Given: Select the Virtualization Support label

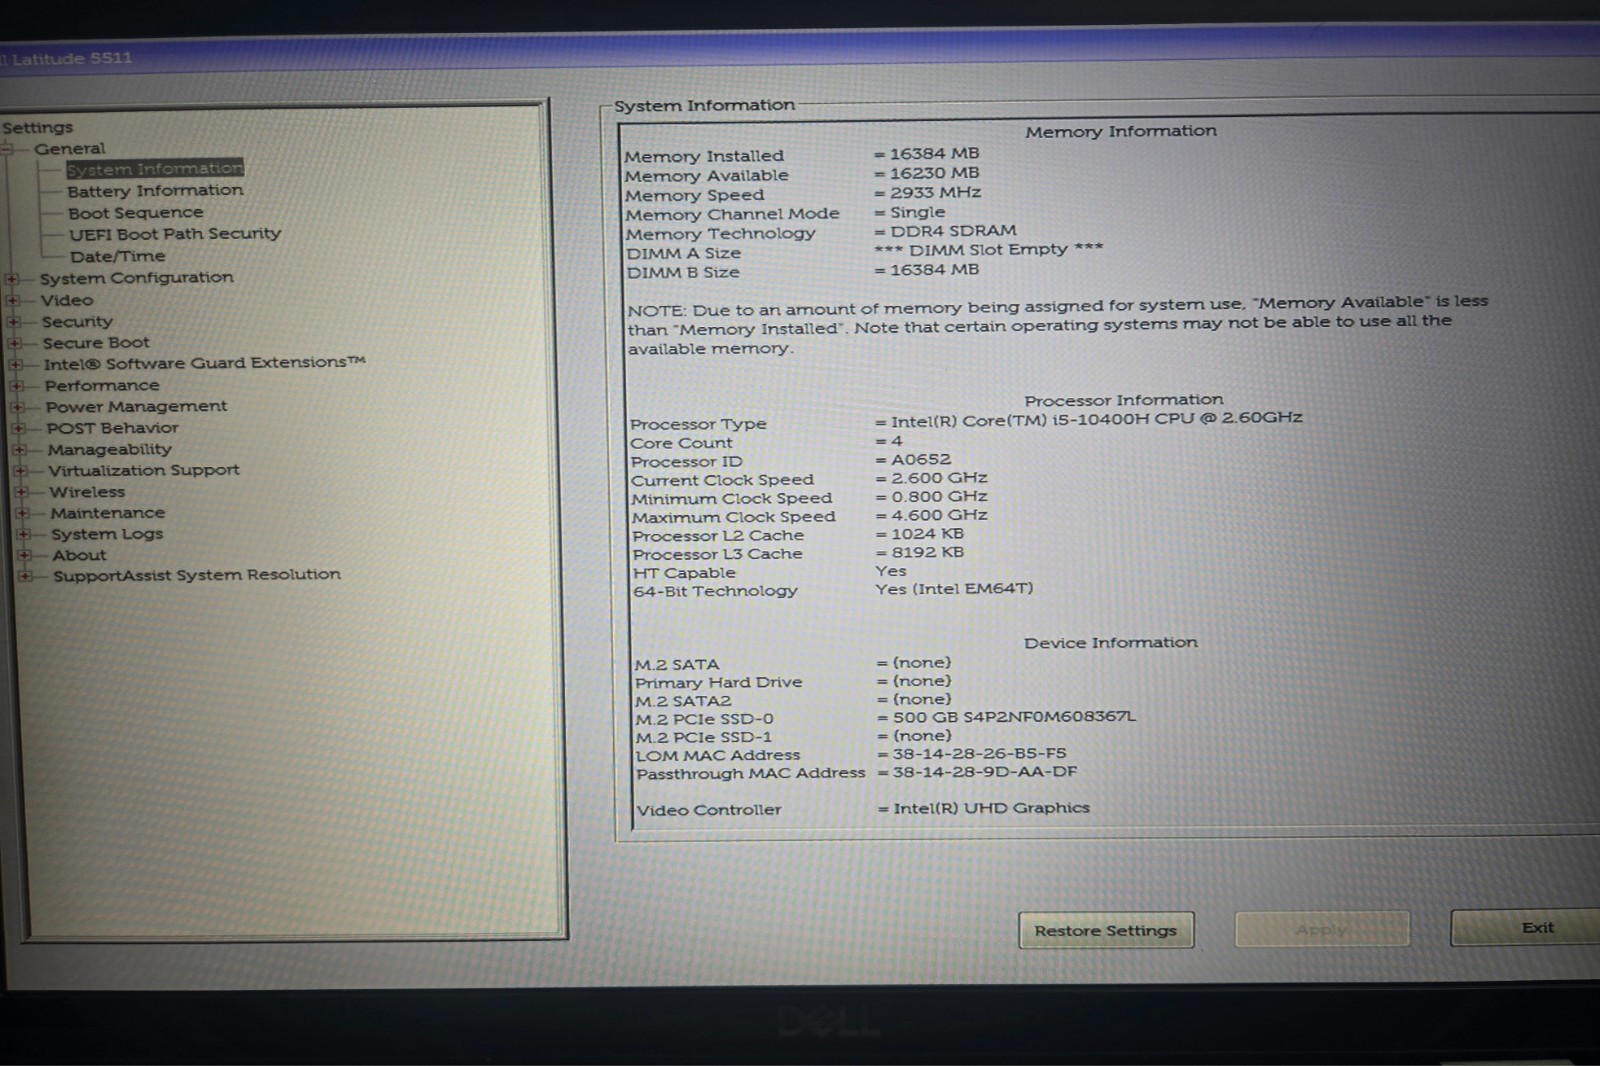Looking at the screenshot, I should click(144, 470).
